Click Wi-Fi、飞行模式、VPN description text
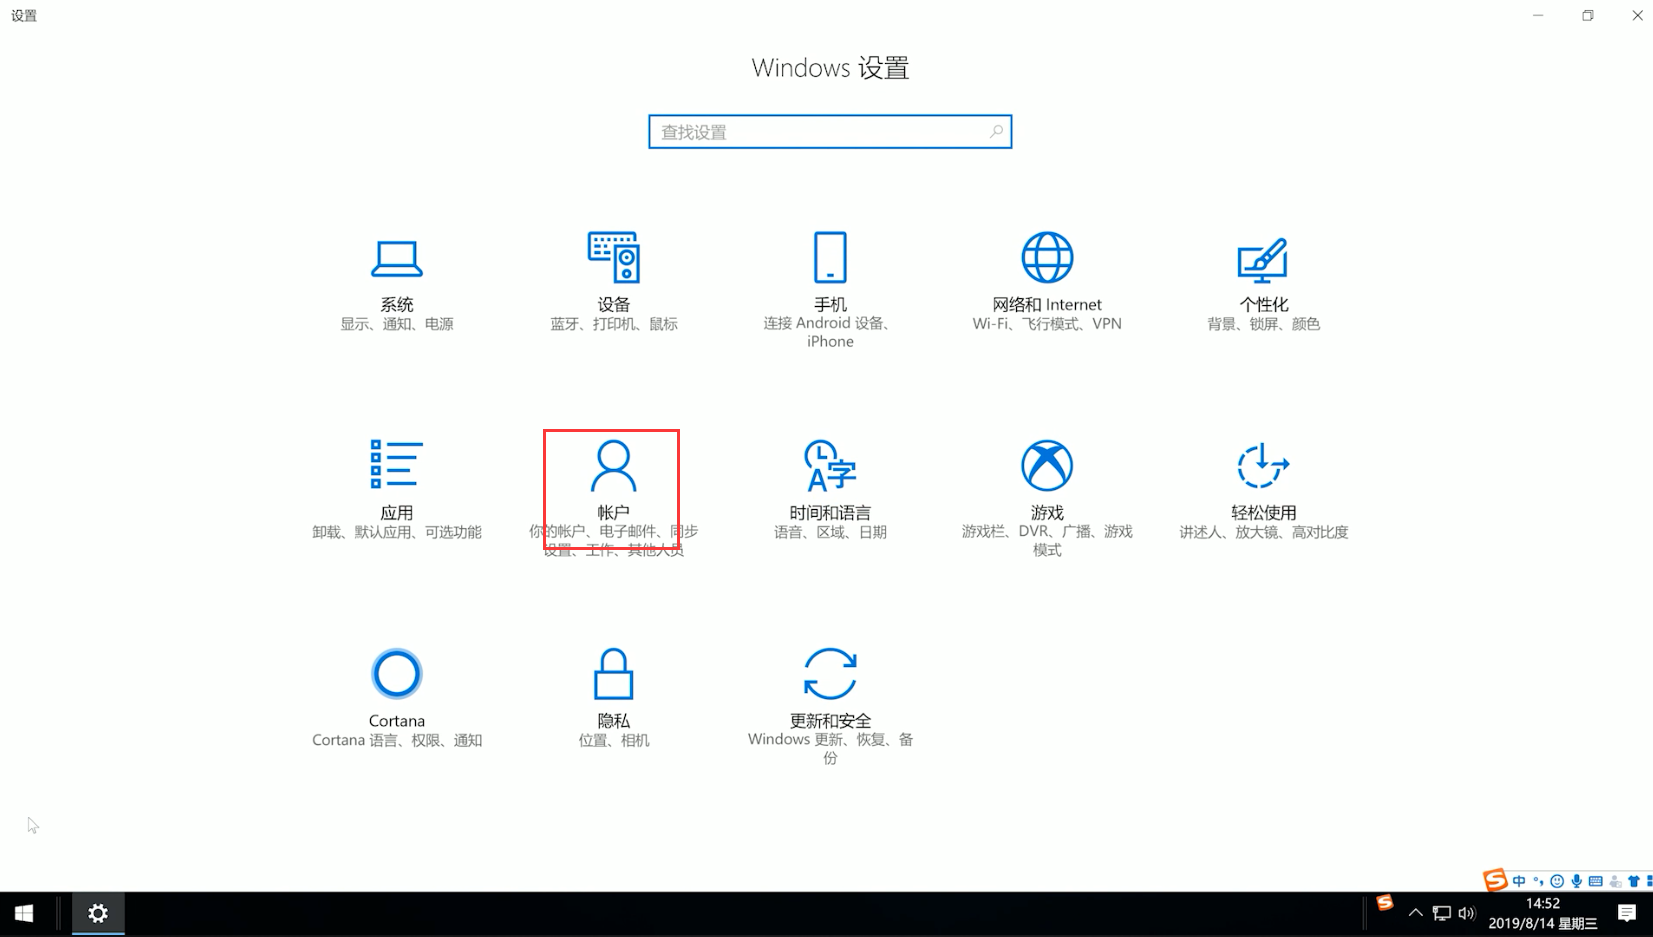The image size is (1653, 937). (1047, 324)
